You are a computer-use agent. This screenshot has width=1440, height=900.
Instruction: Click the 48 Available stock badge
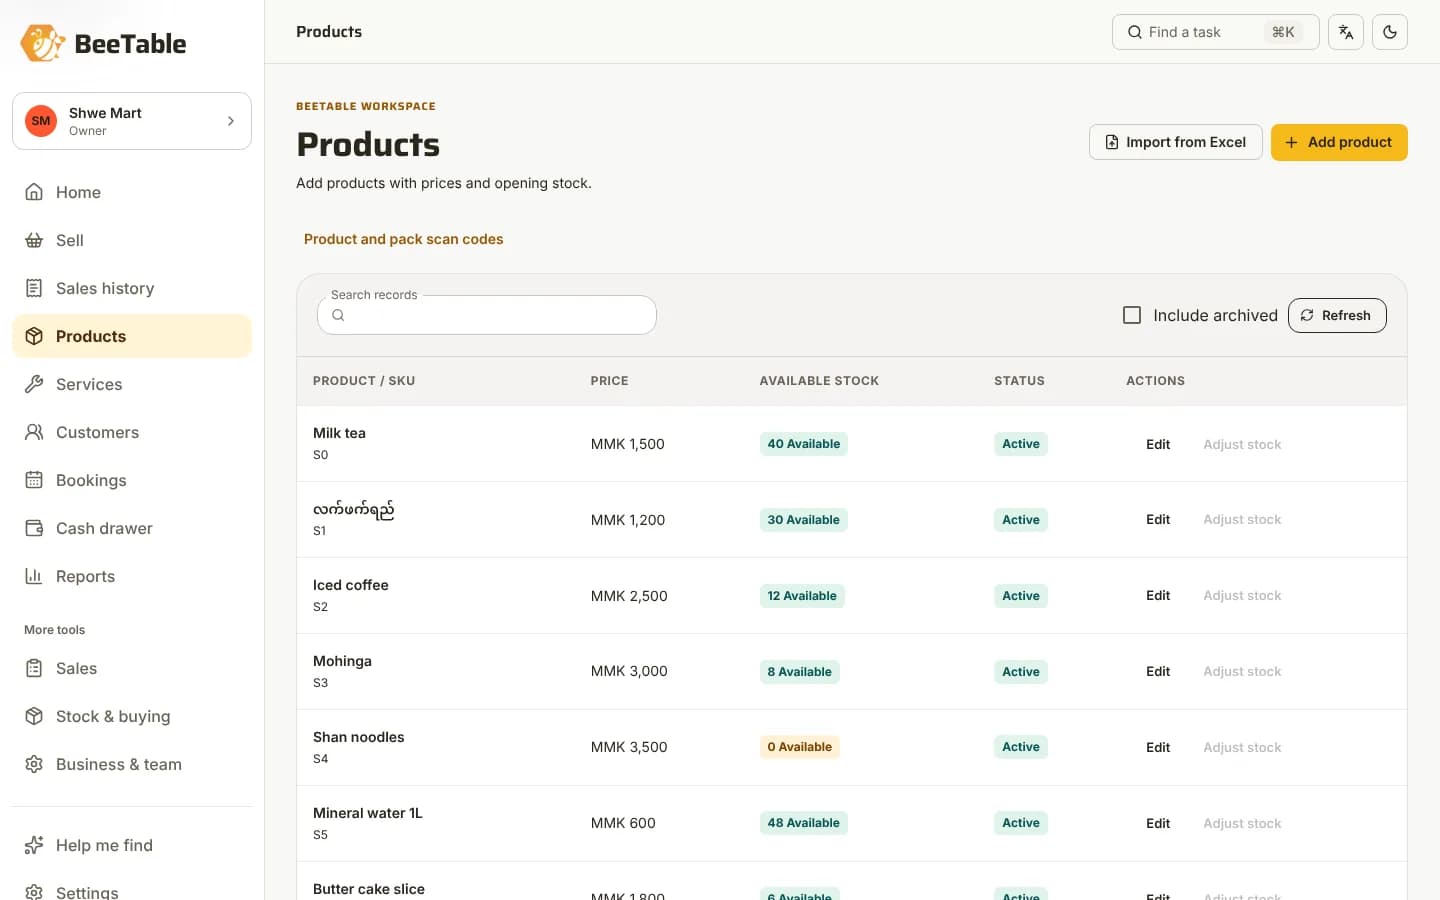click(804, 823)
